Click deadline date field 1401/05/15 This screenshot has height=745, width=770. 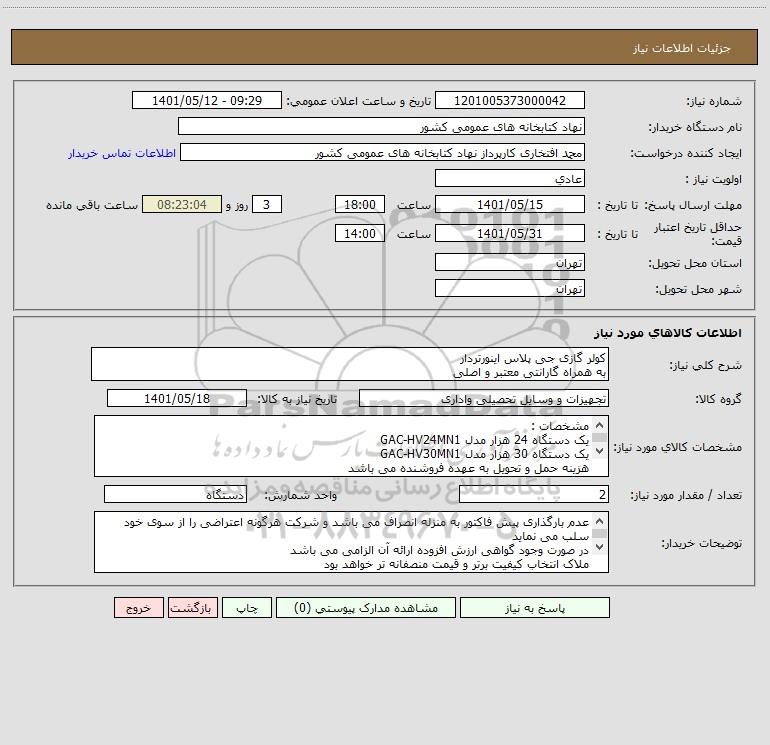pyautogui.click(x=510, y=204)
